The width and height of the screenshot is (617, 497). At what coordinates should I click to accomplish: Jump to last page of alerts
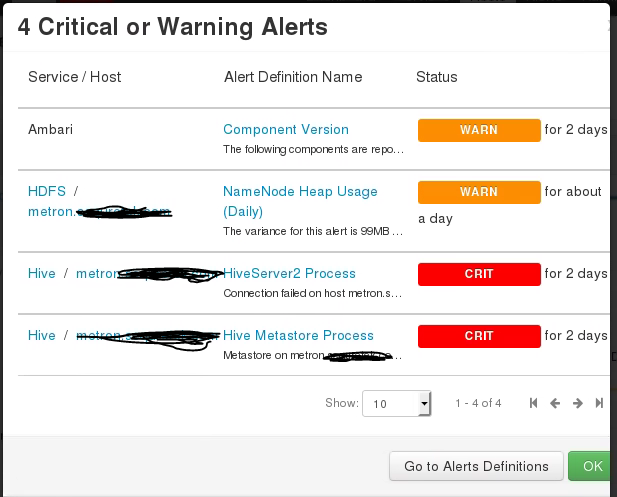(x=599, y=403)
